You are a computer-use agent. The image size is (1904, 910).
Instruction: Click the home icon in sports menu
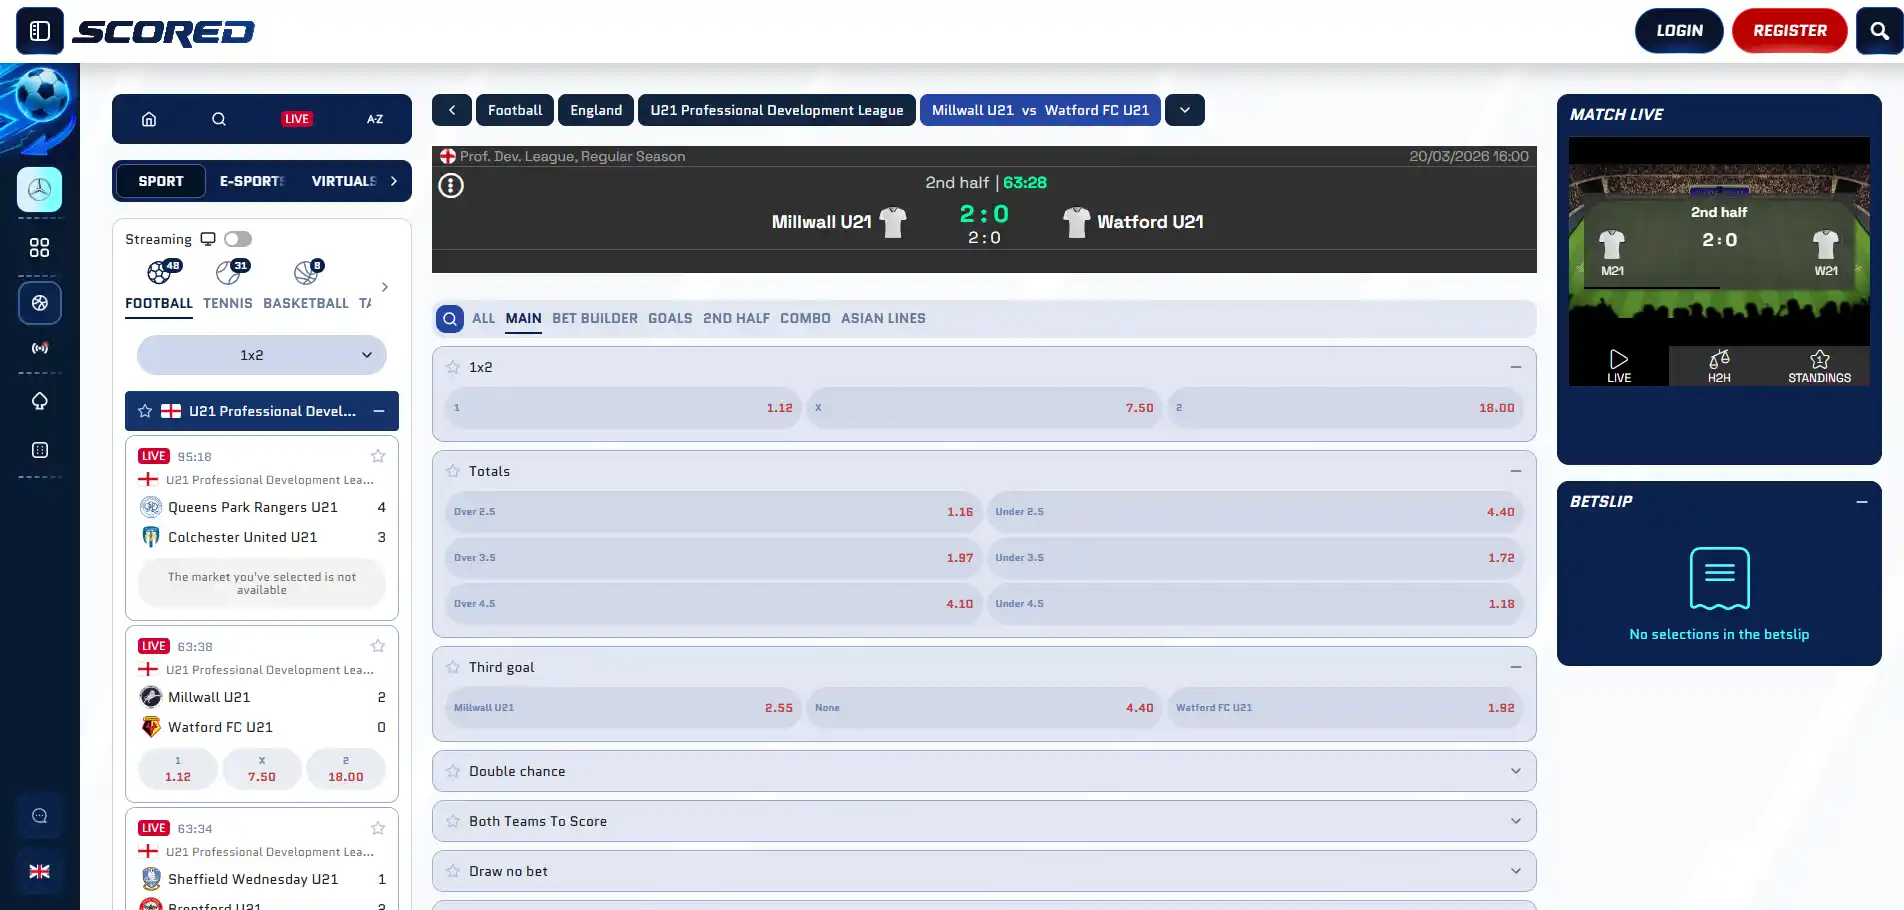[x=149, y=119]
